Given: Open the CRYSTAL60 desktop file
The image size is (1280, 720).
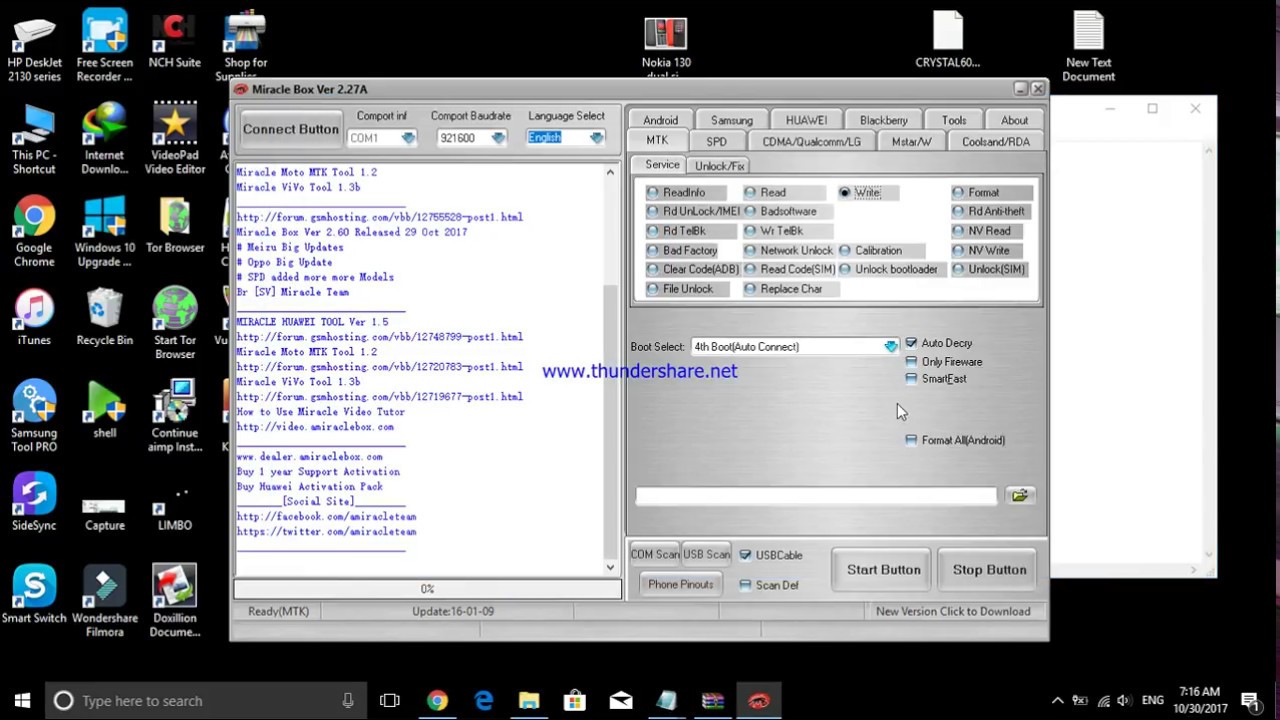Looking at the screenshot, I should [x=947, y=40].
